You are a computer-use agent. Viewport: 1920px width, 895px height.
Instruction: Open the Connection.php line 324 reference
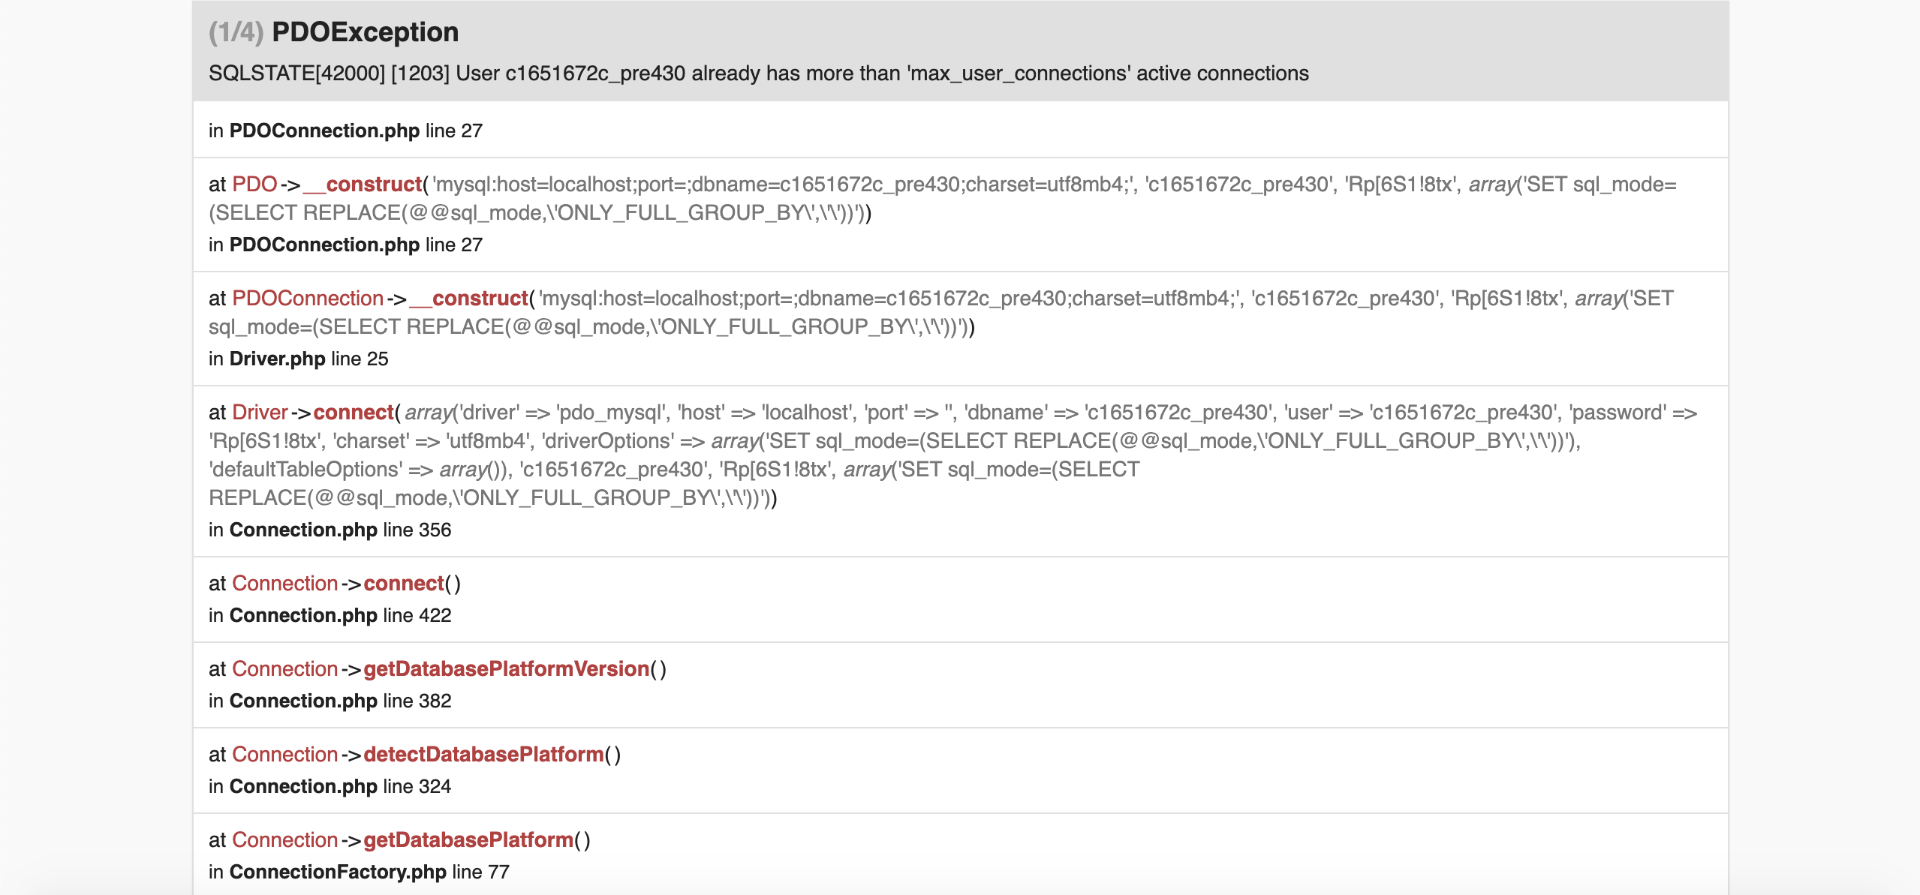[330, 787]
